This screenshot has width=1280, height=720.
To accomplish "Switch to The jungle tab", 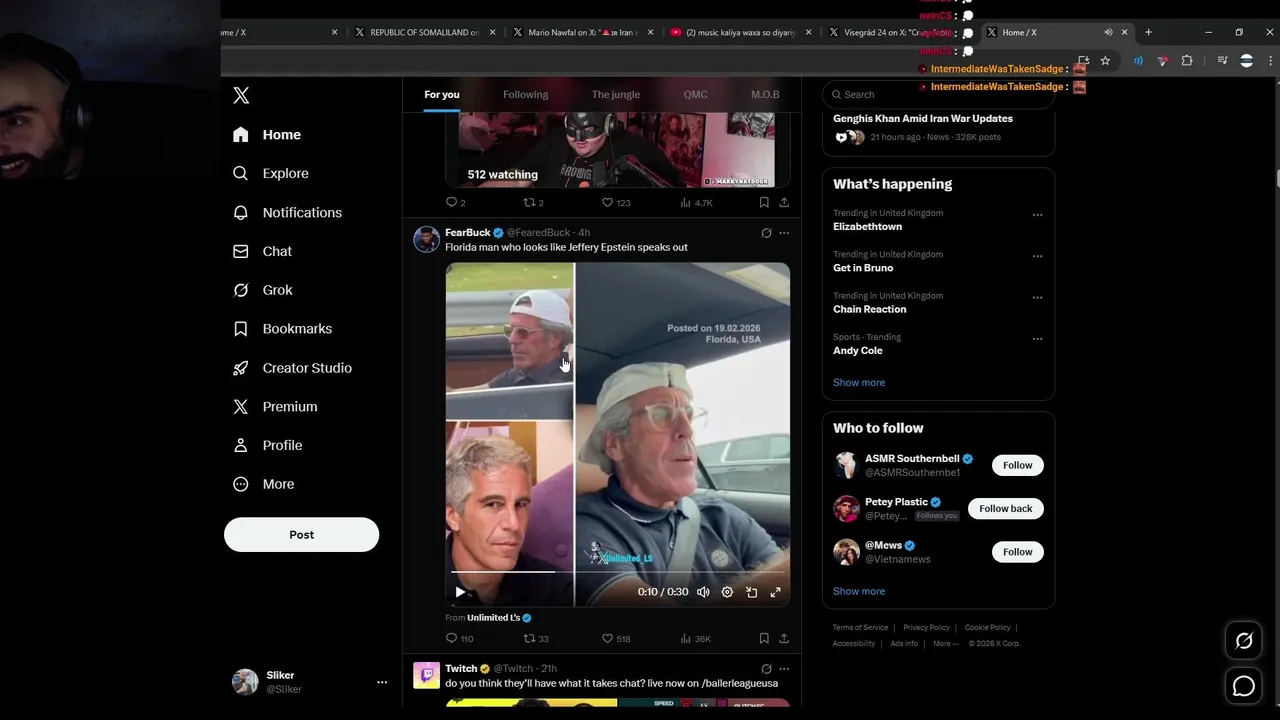I will pyautogui.click(x=616, y=95).
